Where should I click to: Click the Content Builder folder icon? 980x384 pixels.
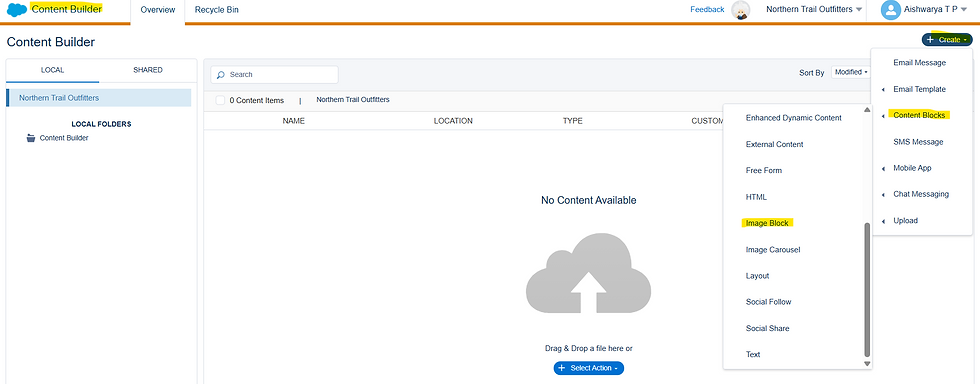(31, 138)
